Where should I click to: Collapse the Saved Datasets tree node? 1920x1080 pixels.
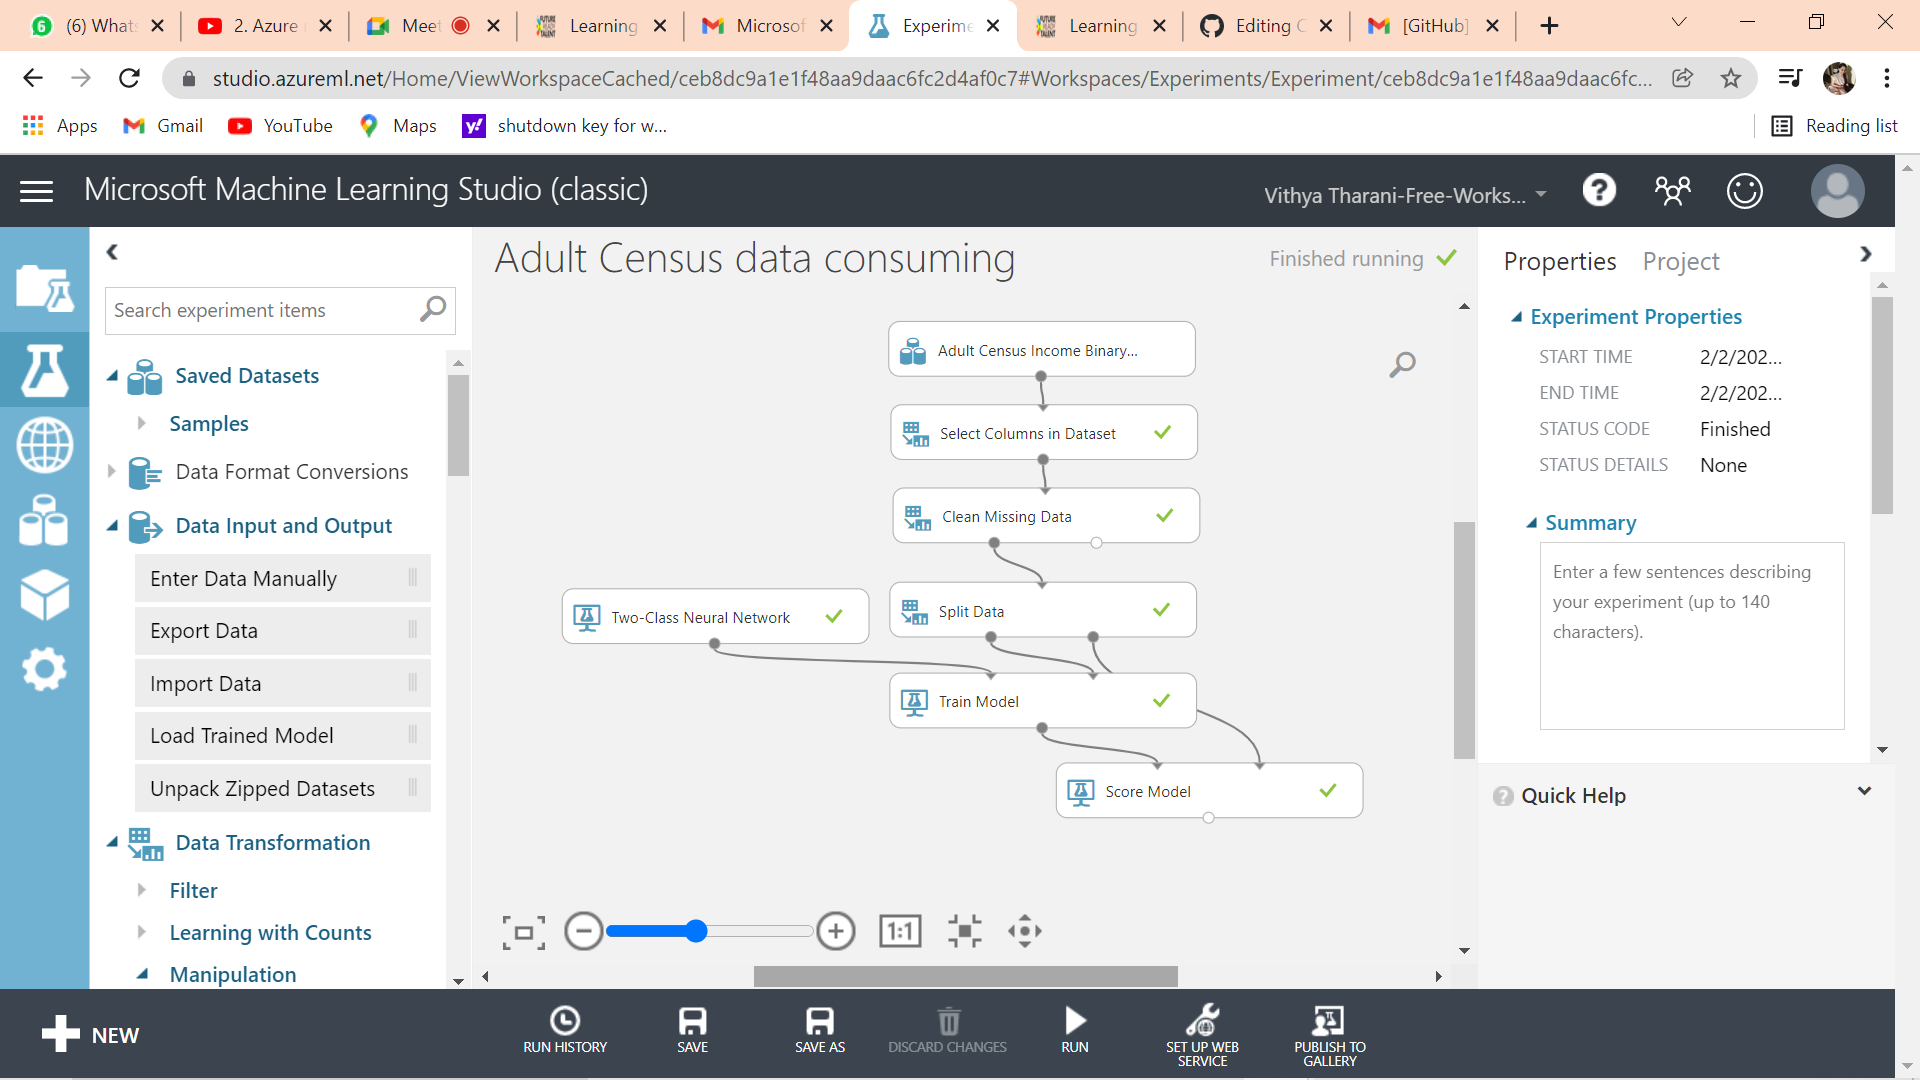113,376
